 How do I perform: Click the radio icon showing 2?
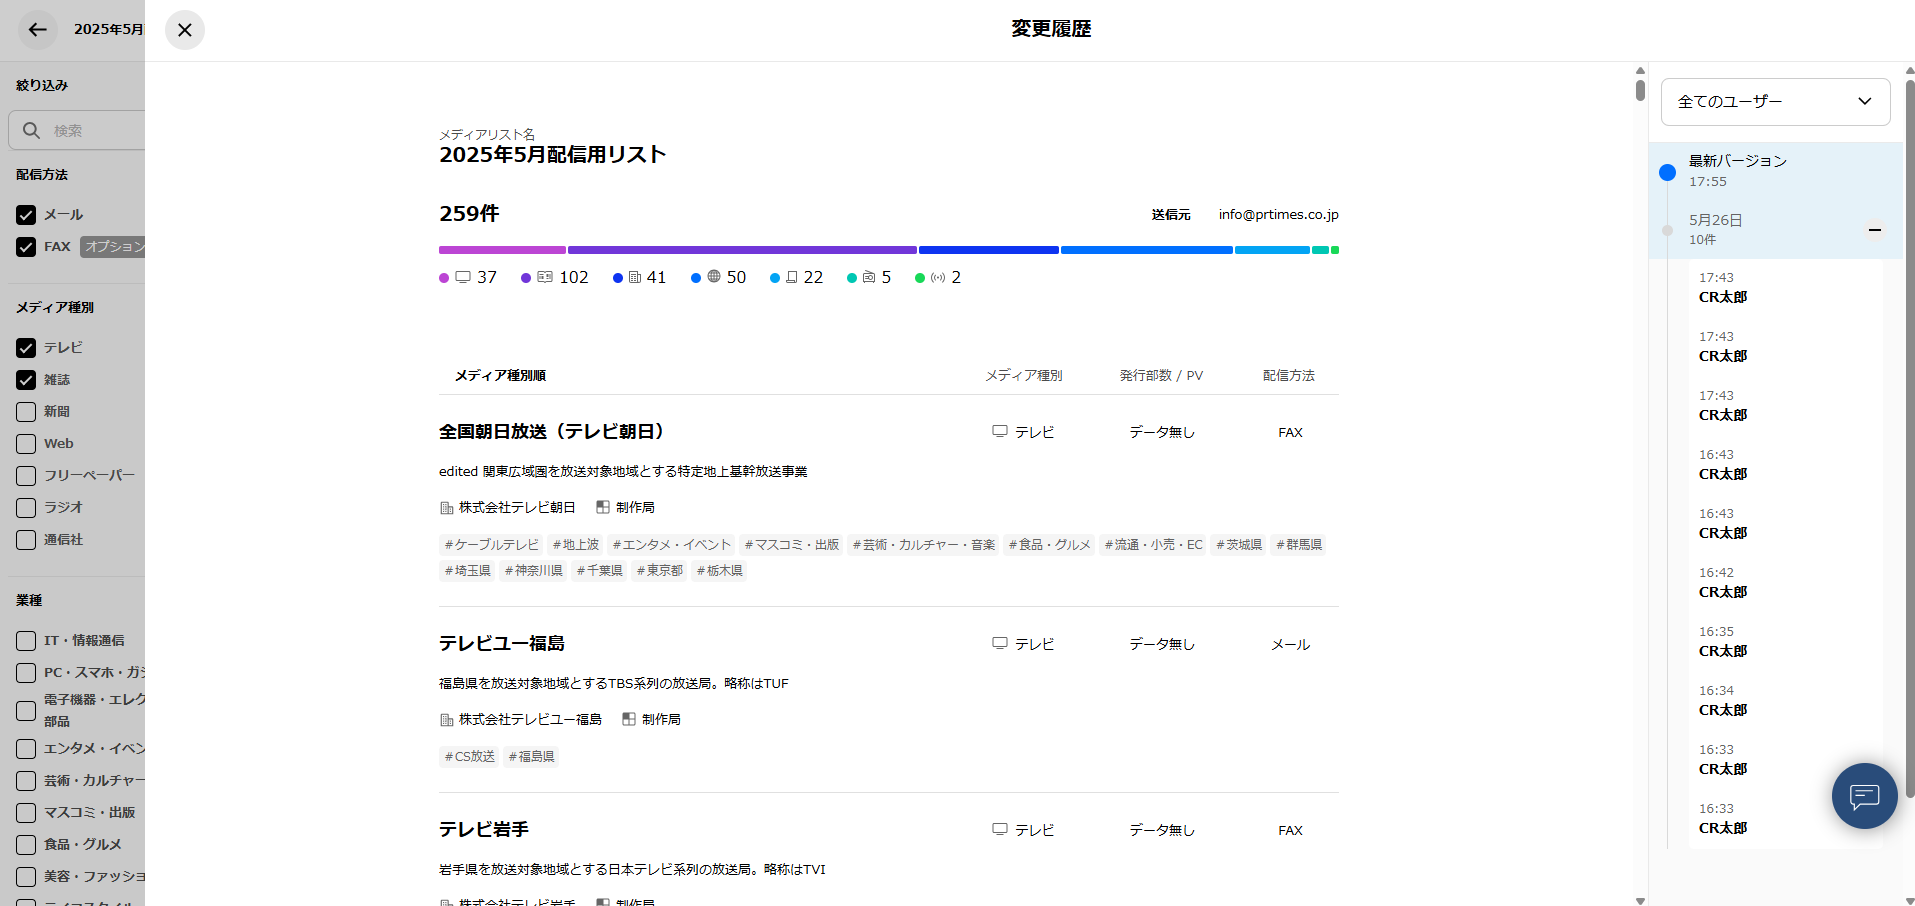(938, 277)
